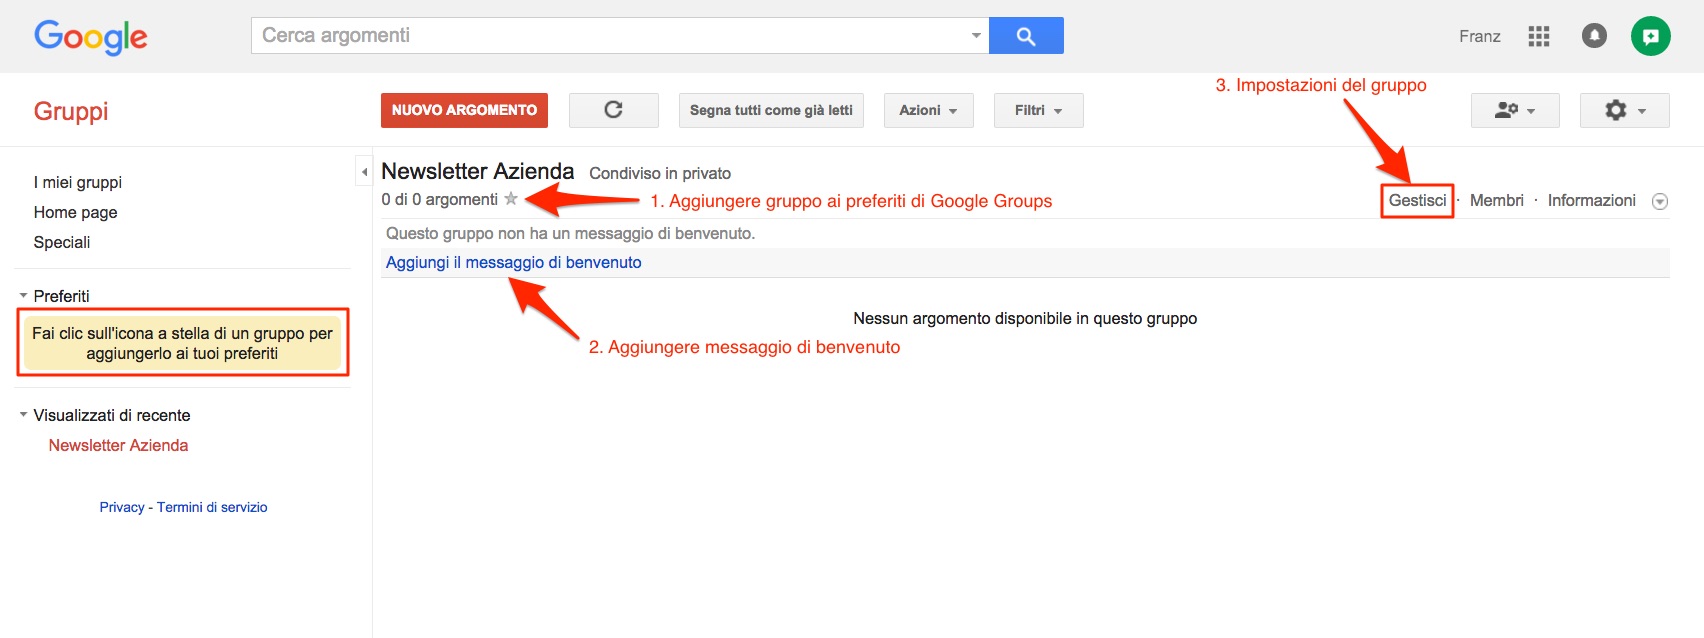1704x638 pixels.
Task: Click the Gruppi title link
Action: (71, 111)
